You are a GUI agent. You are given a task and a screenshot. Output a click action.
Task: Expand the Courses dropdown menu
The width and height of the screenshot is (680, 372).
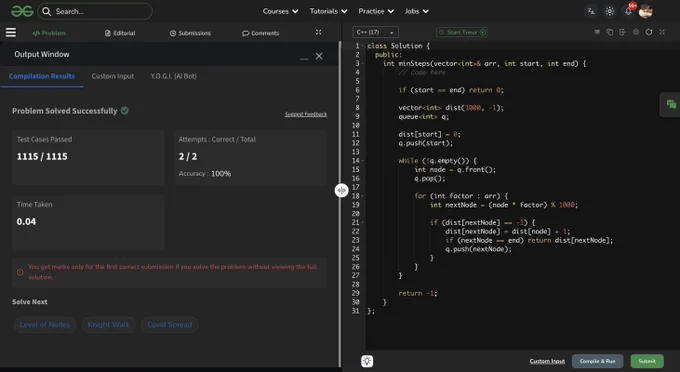pos(280,11)
